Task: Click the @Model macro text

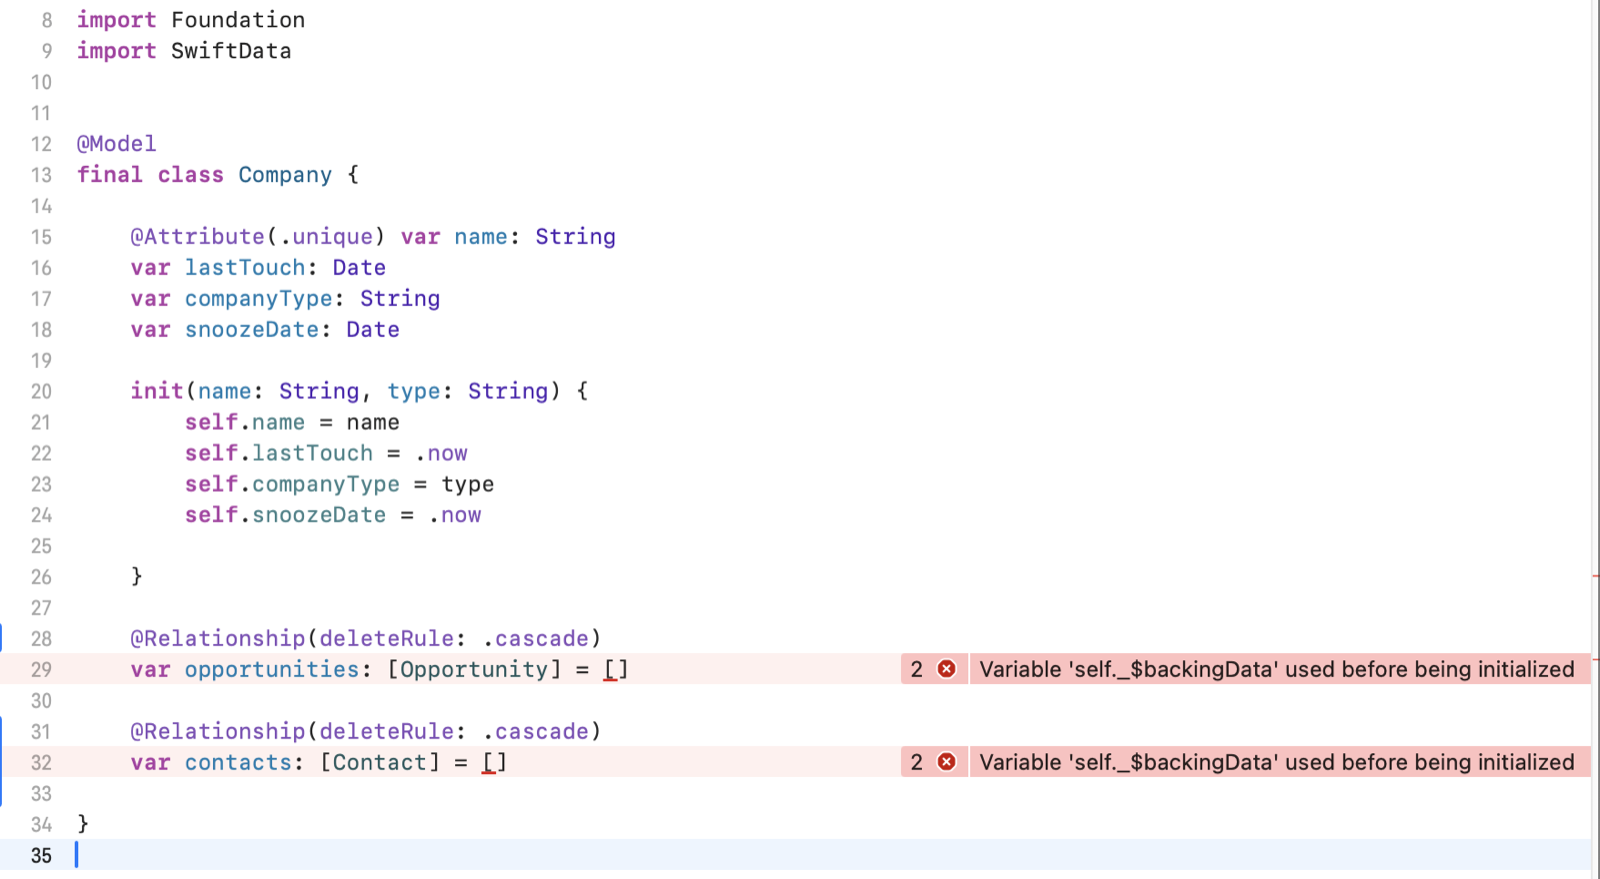Action: click(x=117, y=144)
